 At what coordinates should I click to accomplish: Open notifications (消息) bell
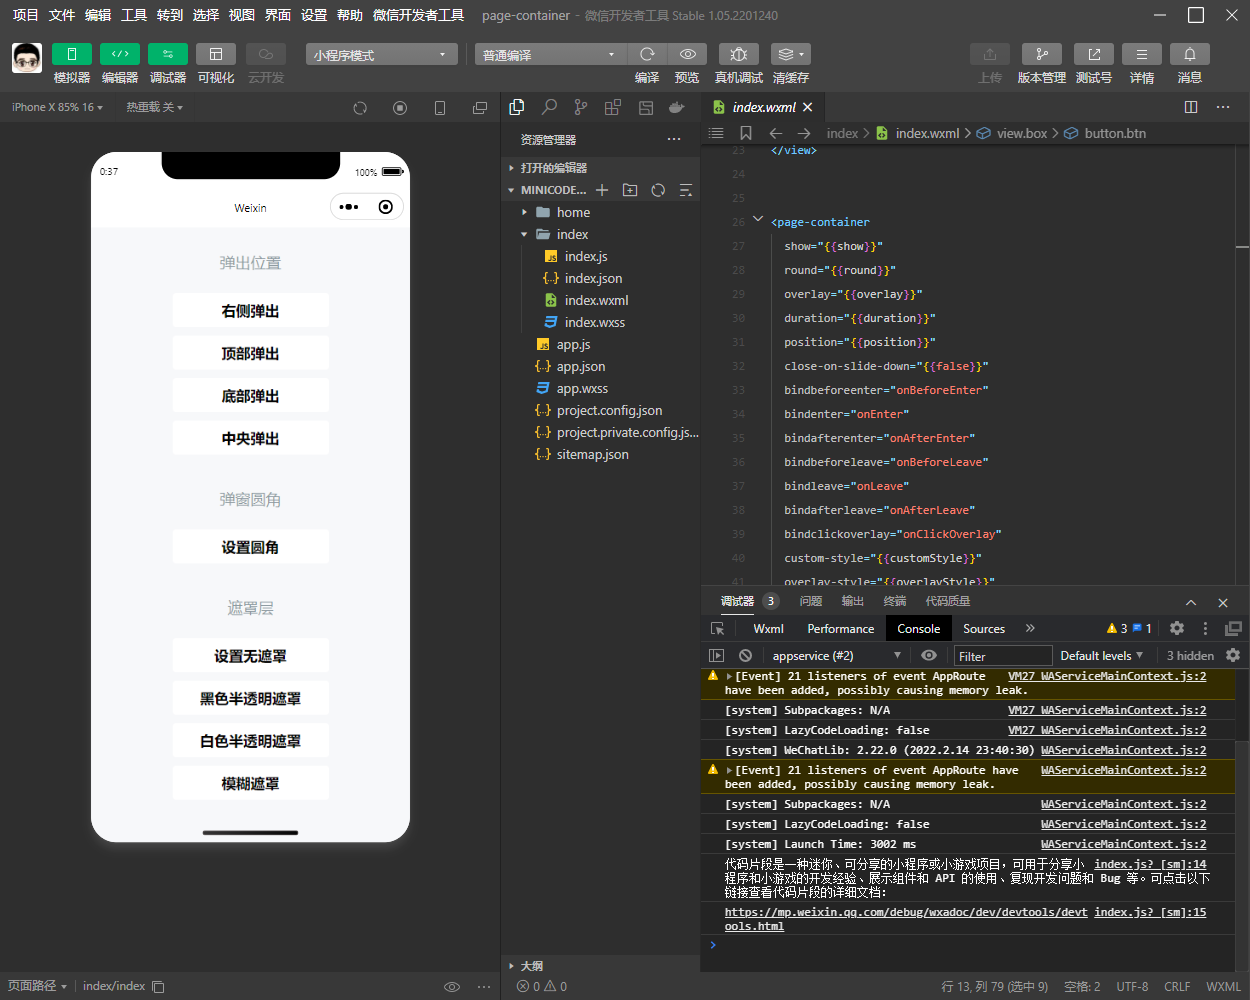pos(1190,54)
